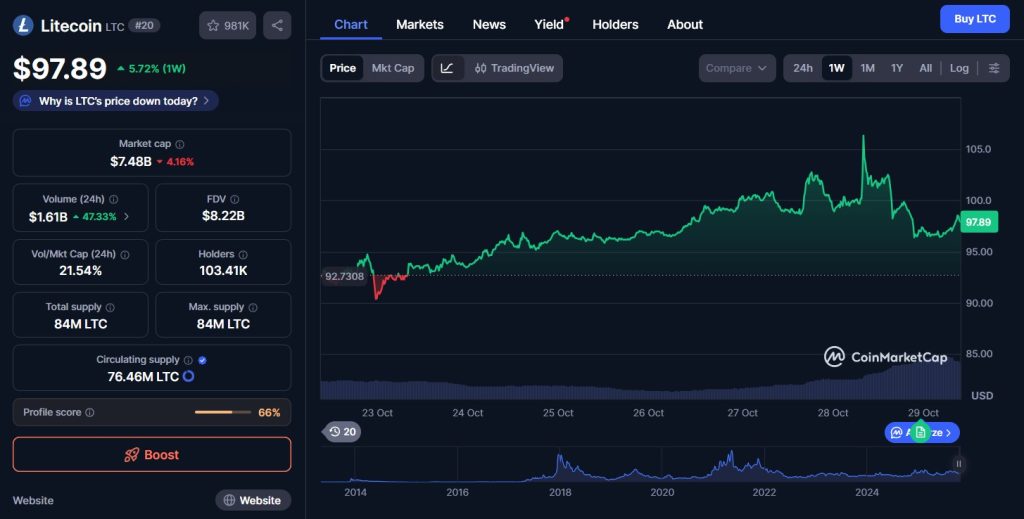Open chart settings sliders icon
The image size is (1024, 519).
993,68
